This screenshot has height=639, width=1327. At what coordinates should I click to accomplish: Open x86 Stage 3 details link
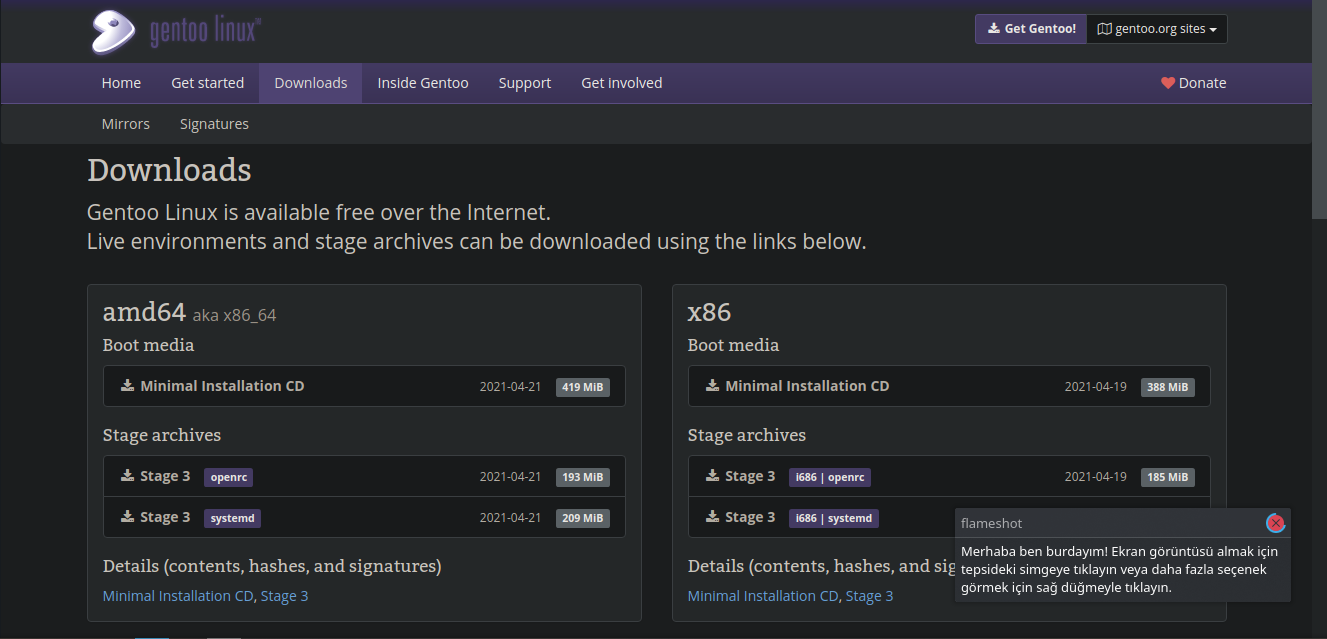tap(870, 596)
